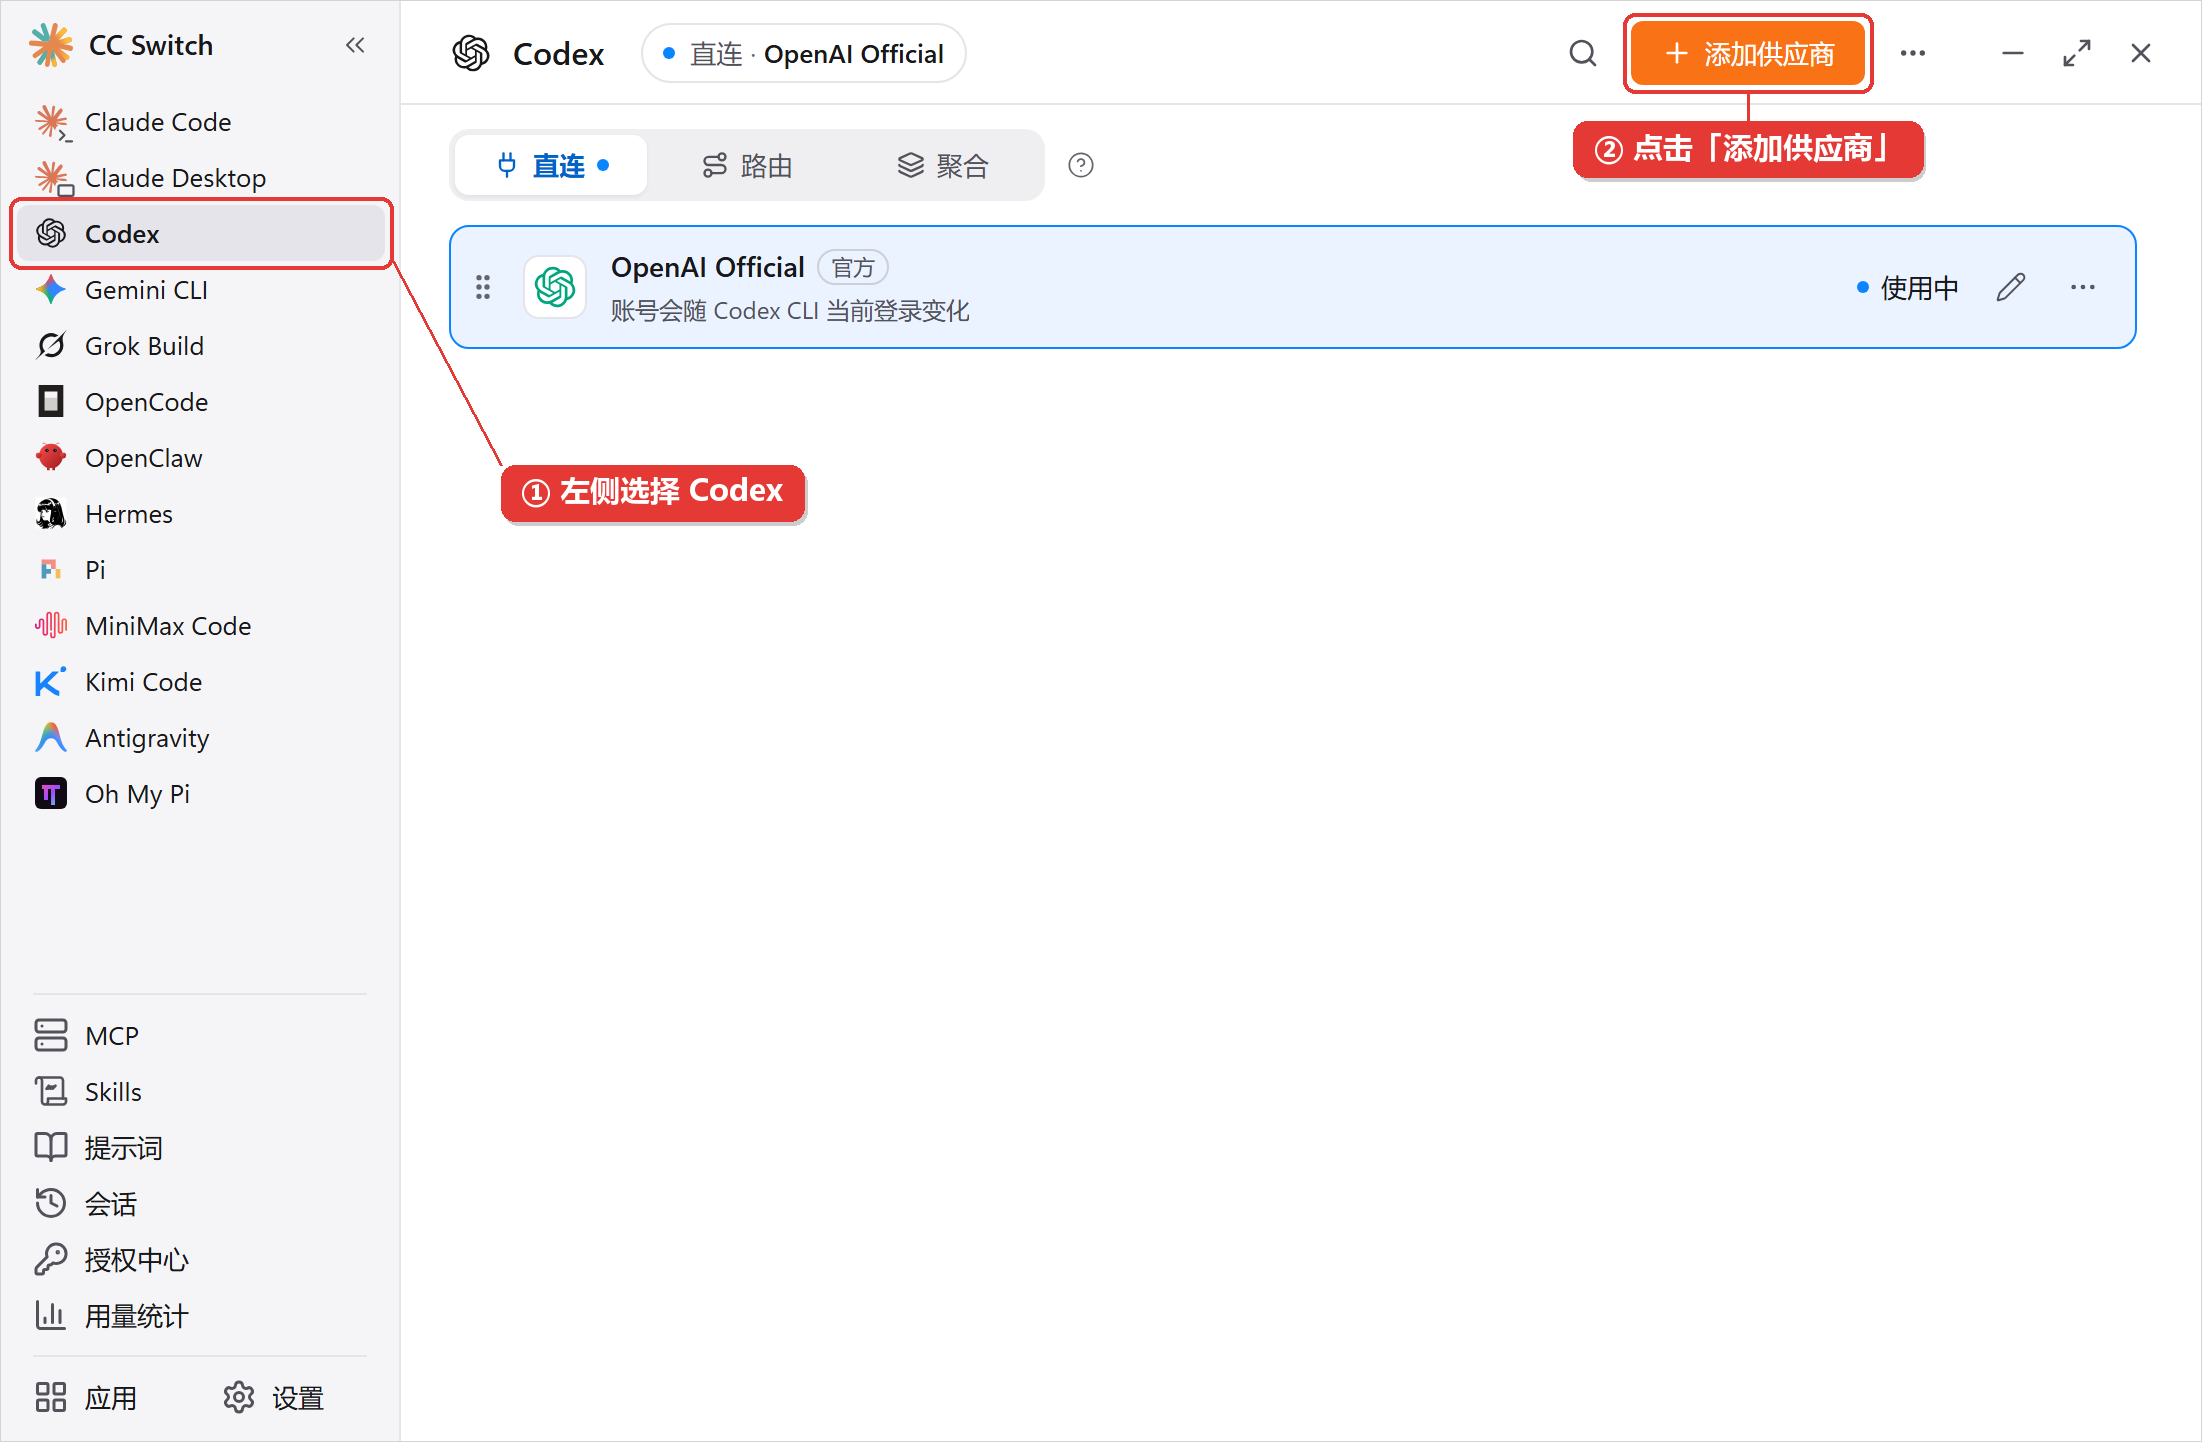This screenshot has width=2202, height=1442.
Task: Click the OpenAI Official provider logo
Action: point(555,287)
